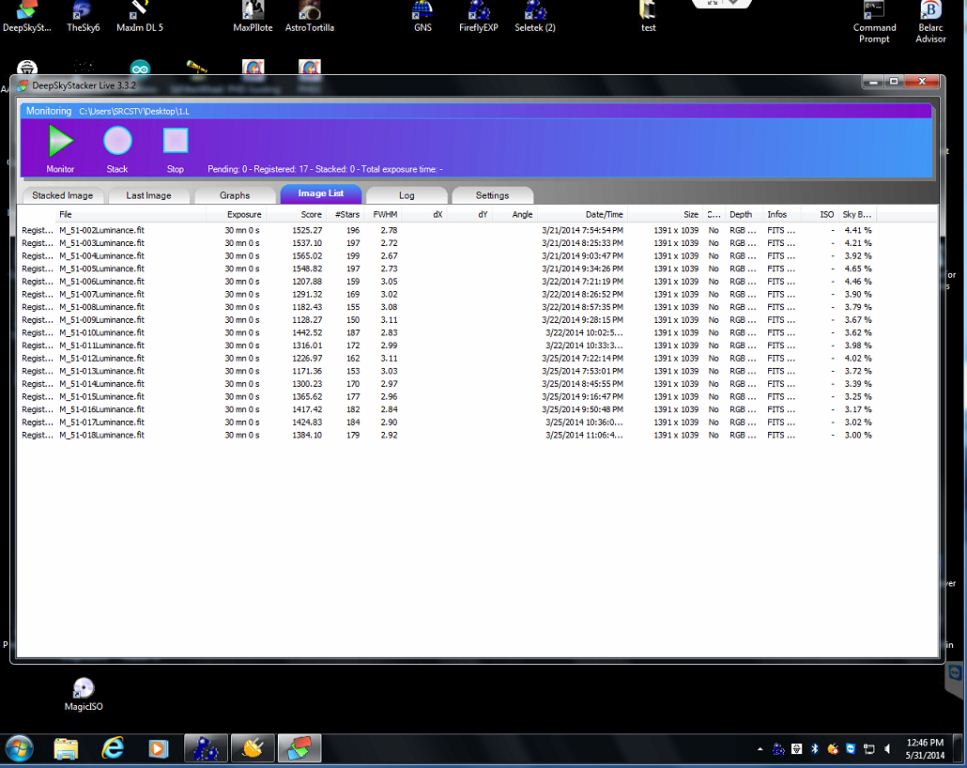Open TheSky6 desktop shortcut
This screenshot has height=768, width=967.
tap(83, 17)
